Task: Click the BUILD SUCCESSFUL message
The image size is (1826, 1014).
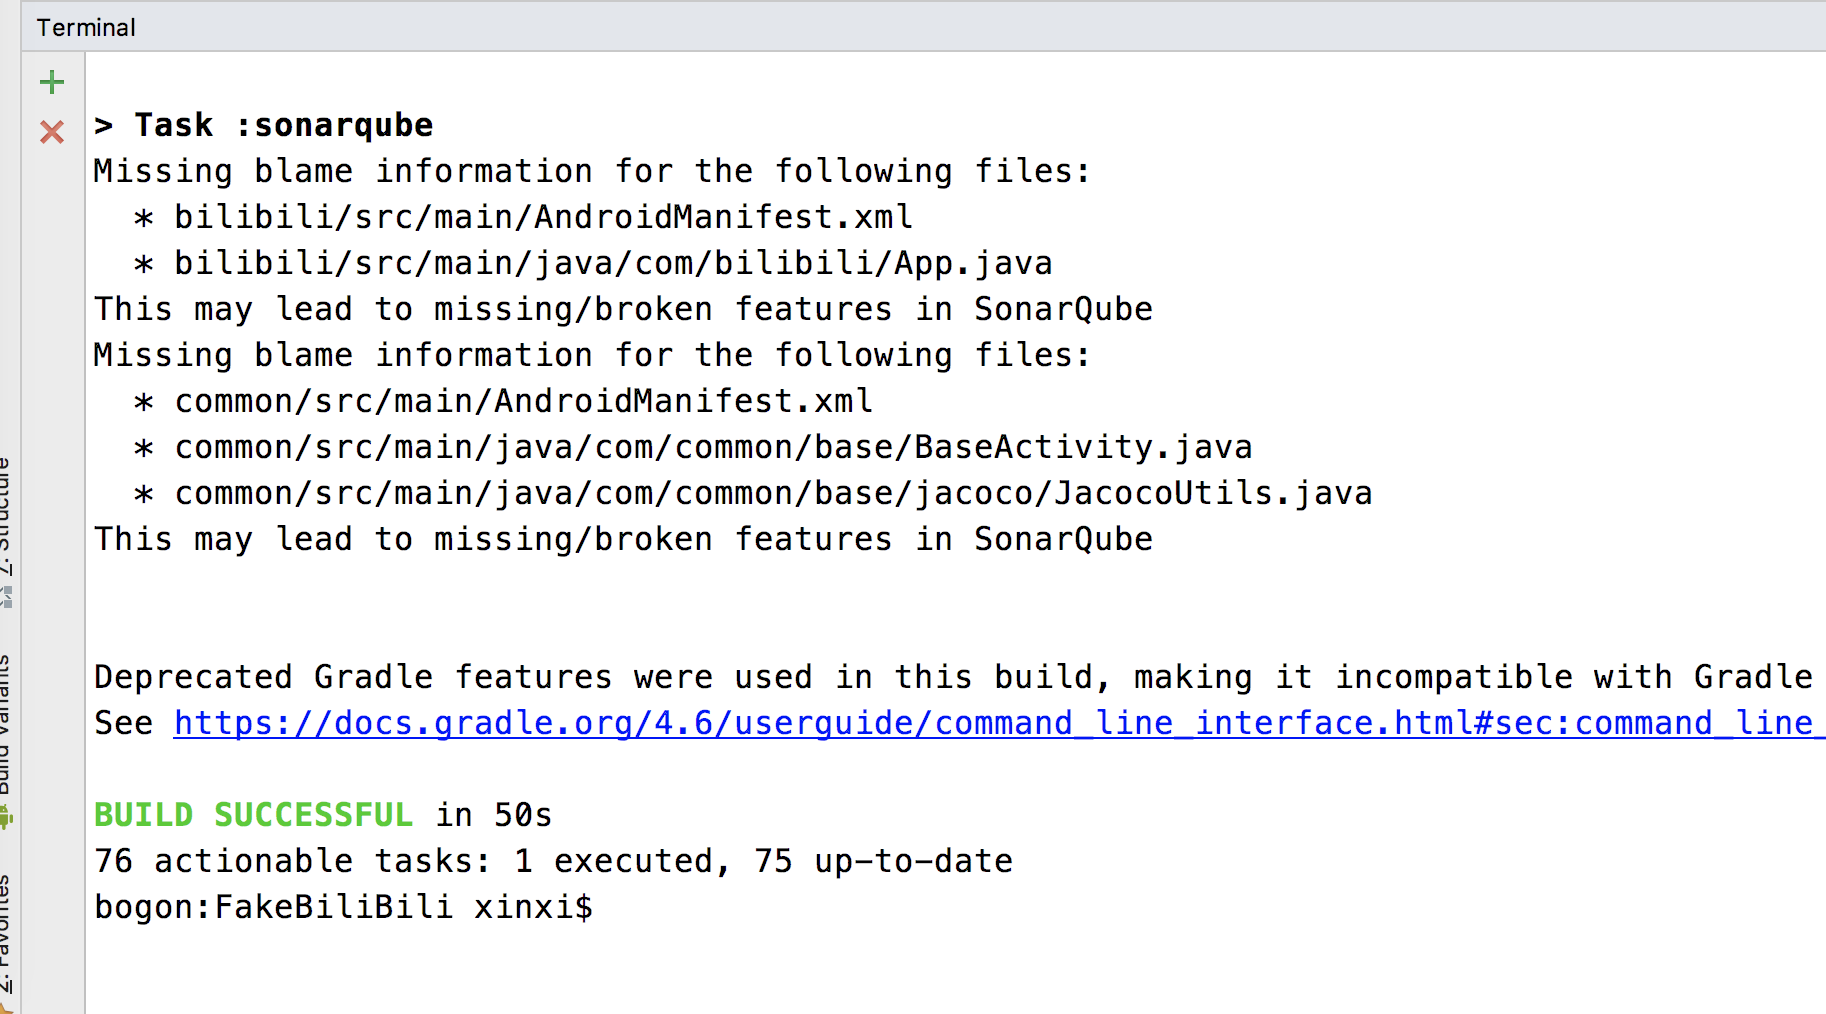Action: click(x=253, y=815)
